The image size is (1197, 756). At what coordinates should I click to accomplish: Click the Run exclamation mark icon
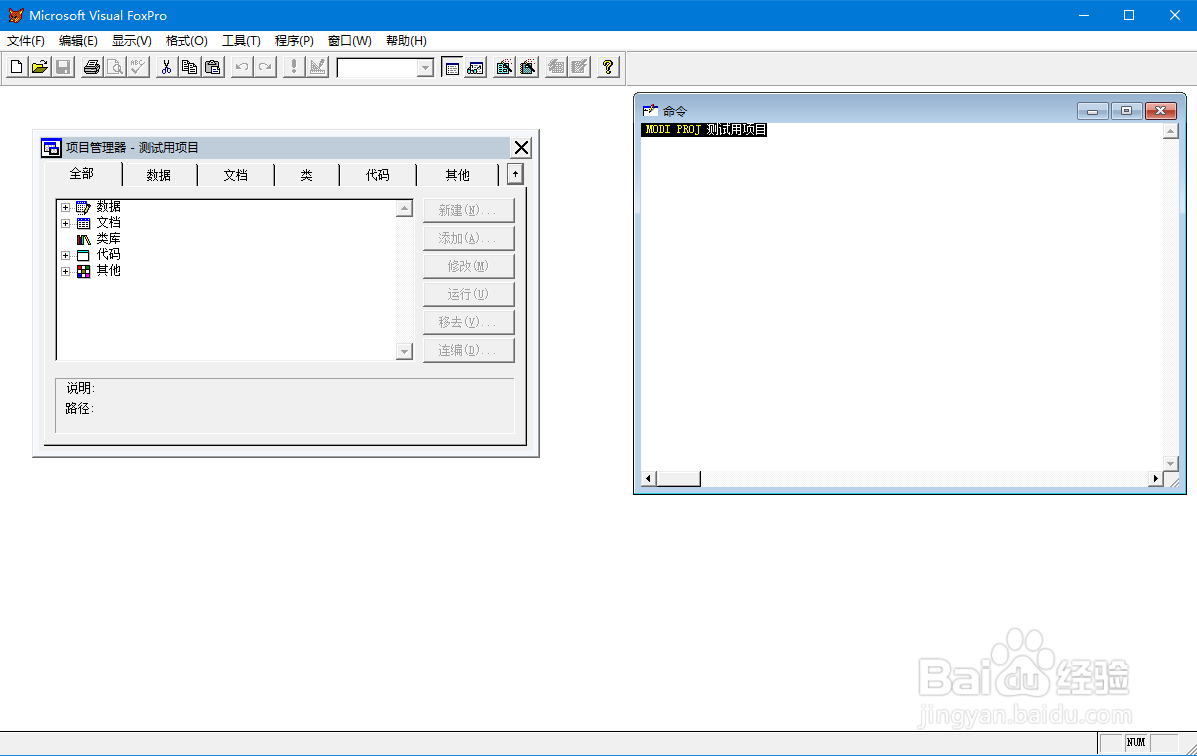[x=293, y=67]
